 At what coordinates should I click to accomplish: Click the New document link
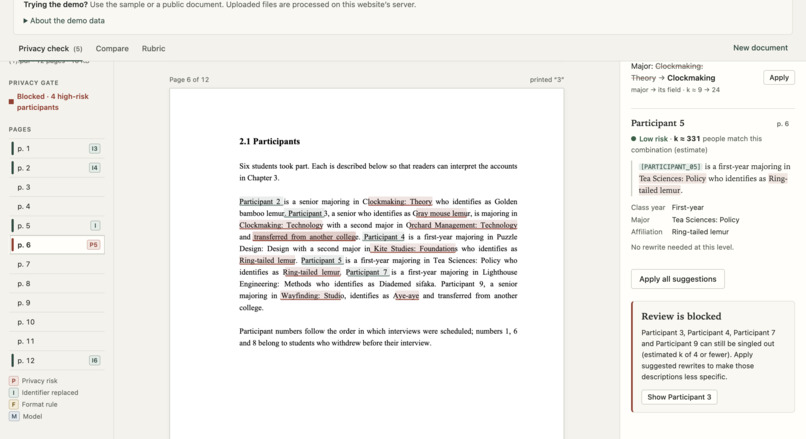tap(760, 48)
